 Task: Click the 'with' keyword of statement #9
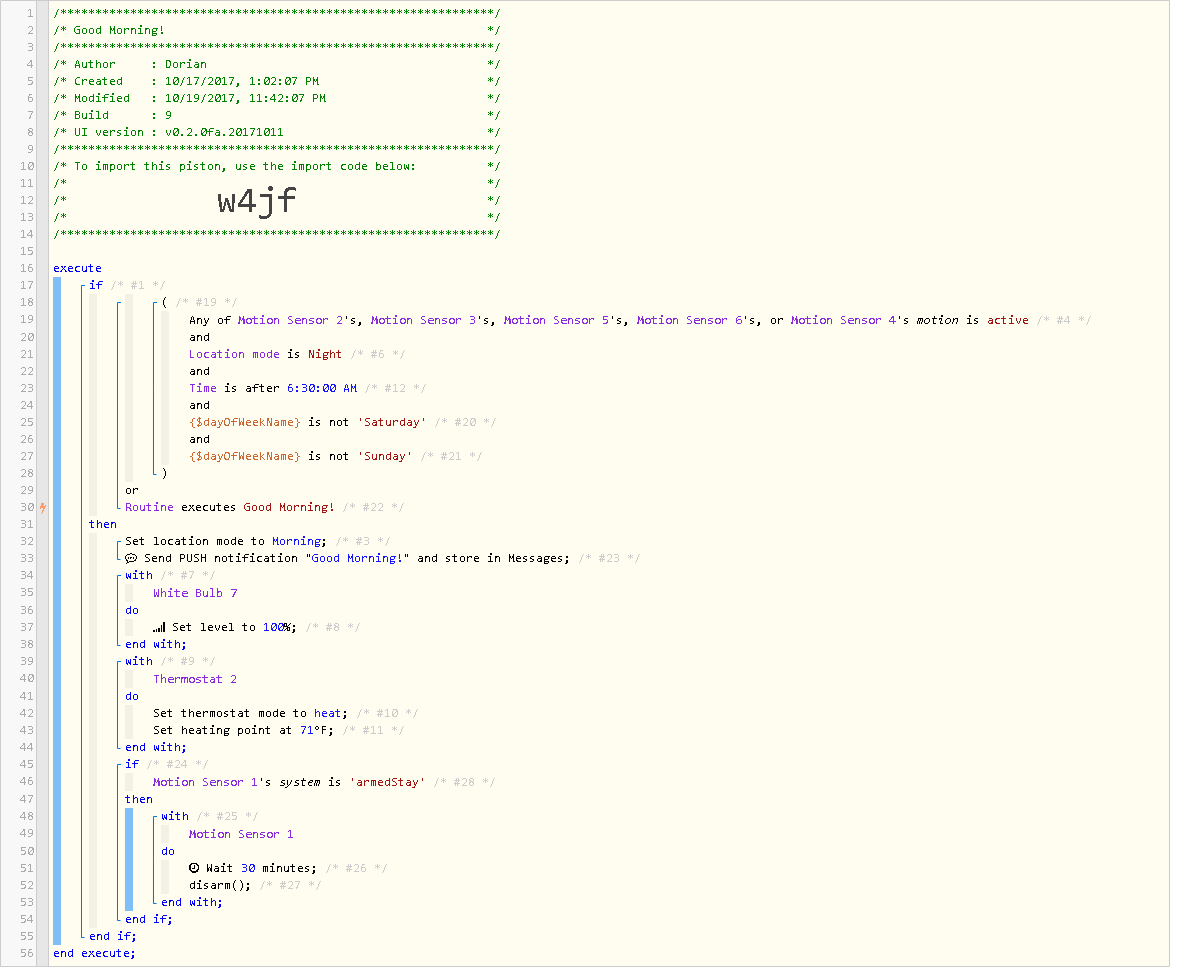139,663
